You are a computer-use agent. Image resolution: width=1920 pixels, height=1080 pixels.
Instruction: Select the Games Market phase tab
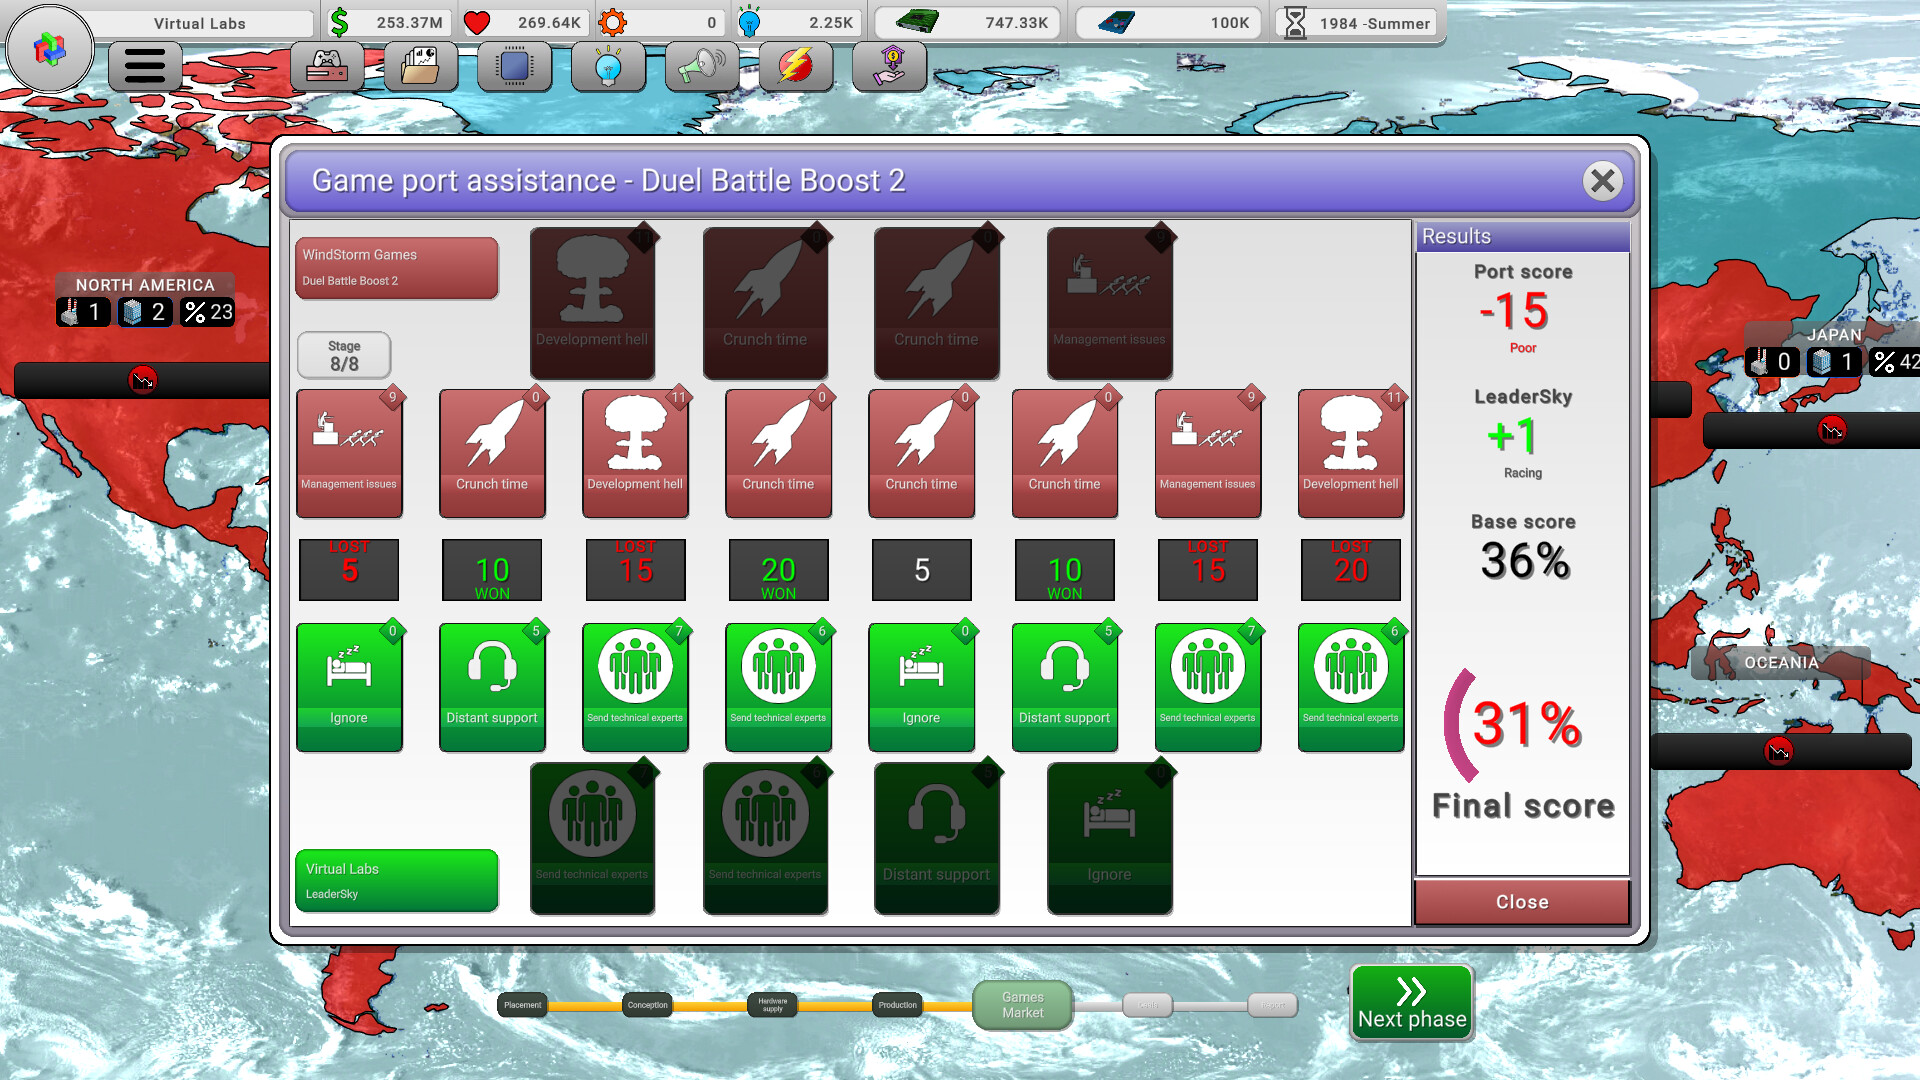point(1022,1004)
